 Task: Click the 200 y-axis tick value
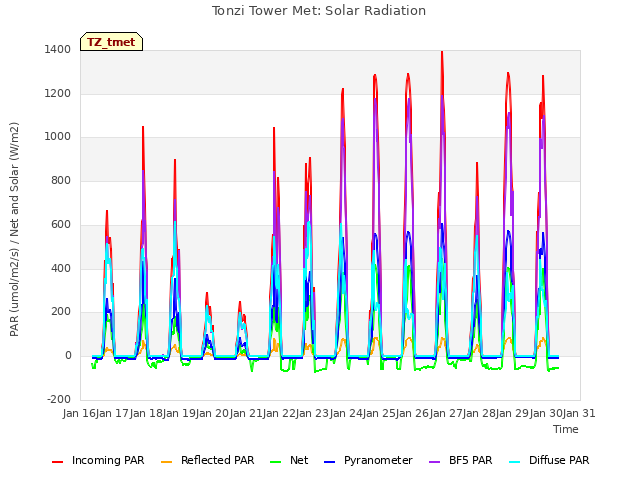click(x=61, y=311)
